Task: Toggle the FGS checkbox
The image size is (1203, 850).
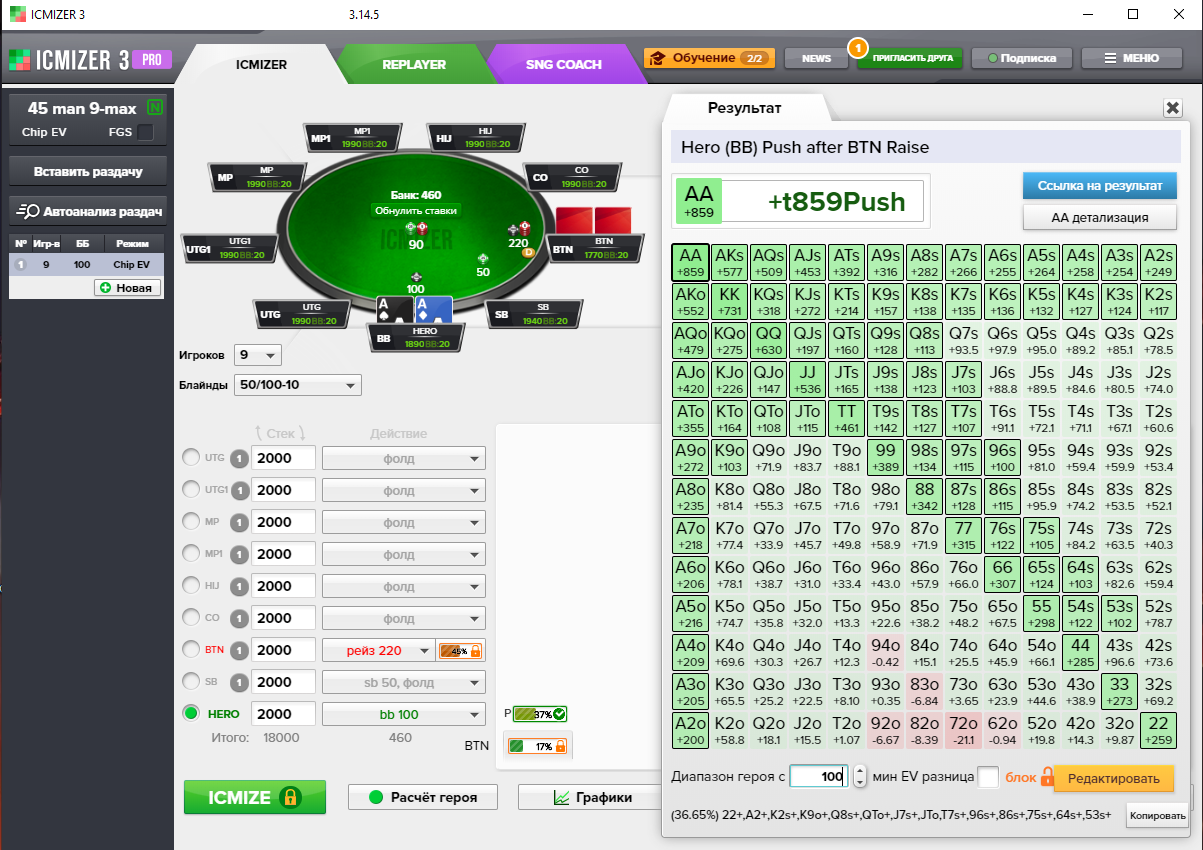Action: (145, 132)
